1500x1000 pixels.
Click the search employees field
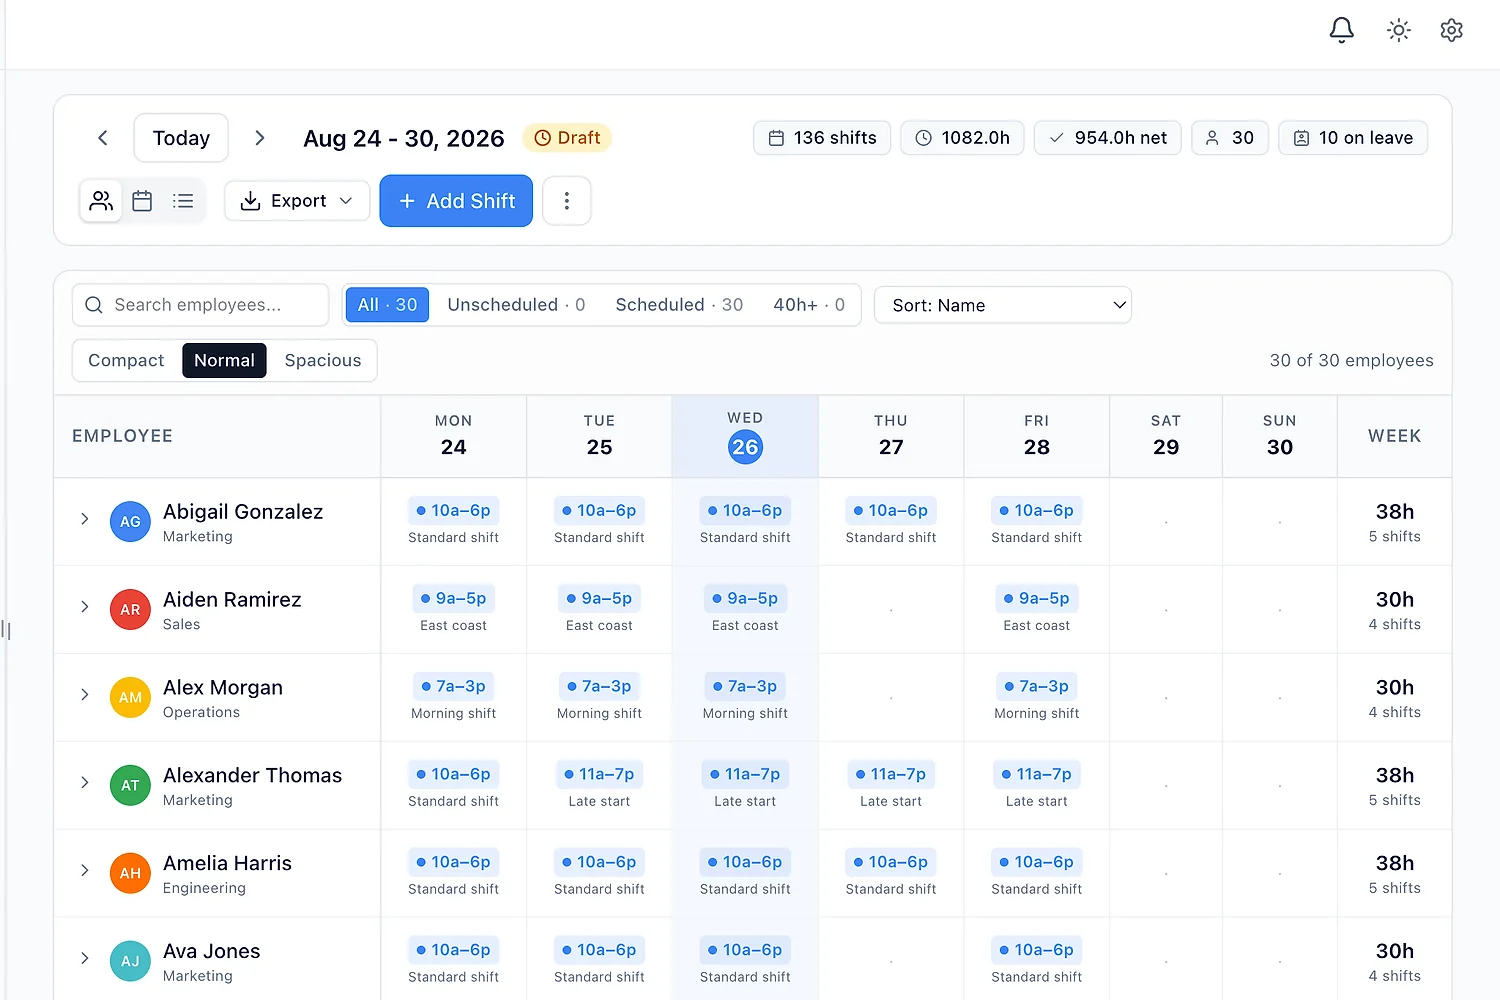(x=200, y=305)
